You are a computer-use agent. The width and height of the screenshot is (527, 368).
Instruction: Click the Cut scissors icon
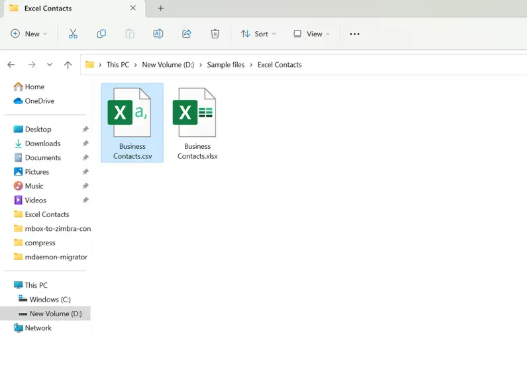pyautogui.click(x=73, y=34)
